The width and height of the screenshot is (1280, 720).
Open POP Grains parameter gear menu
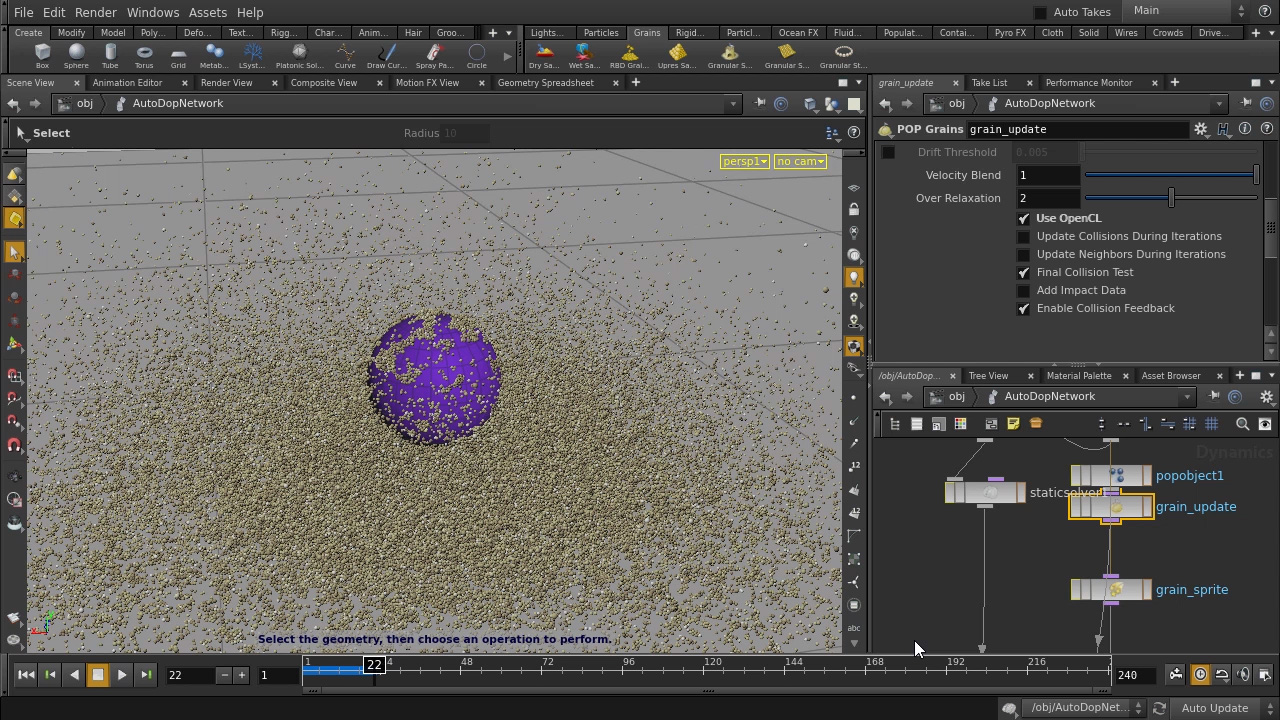click(1201, 129)
